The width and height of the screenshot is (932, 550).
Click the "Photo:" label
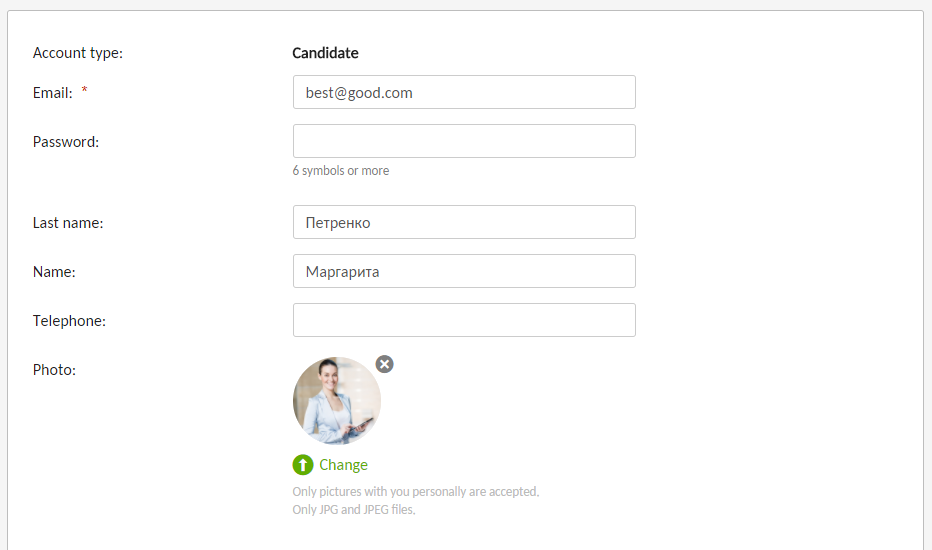coord(54,370)
